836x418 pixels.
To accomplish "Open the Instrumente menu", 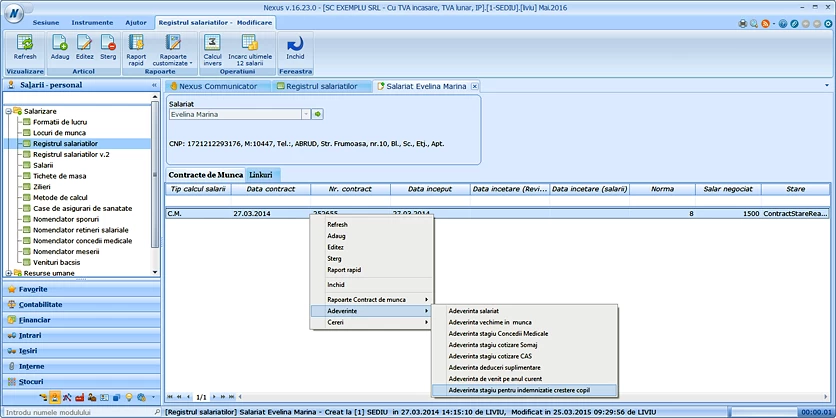I will click(x=92, y=22).
